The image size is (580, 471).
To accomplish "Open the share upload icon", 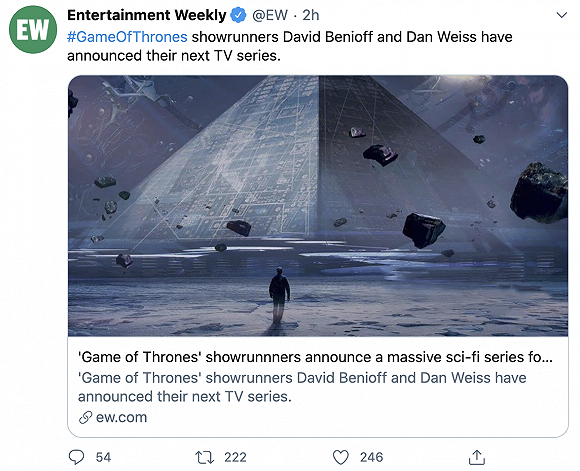I will pyautogui.click(x=477, y=457).
